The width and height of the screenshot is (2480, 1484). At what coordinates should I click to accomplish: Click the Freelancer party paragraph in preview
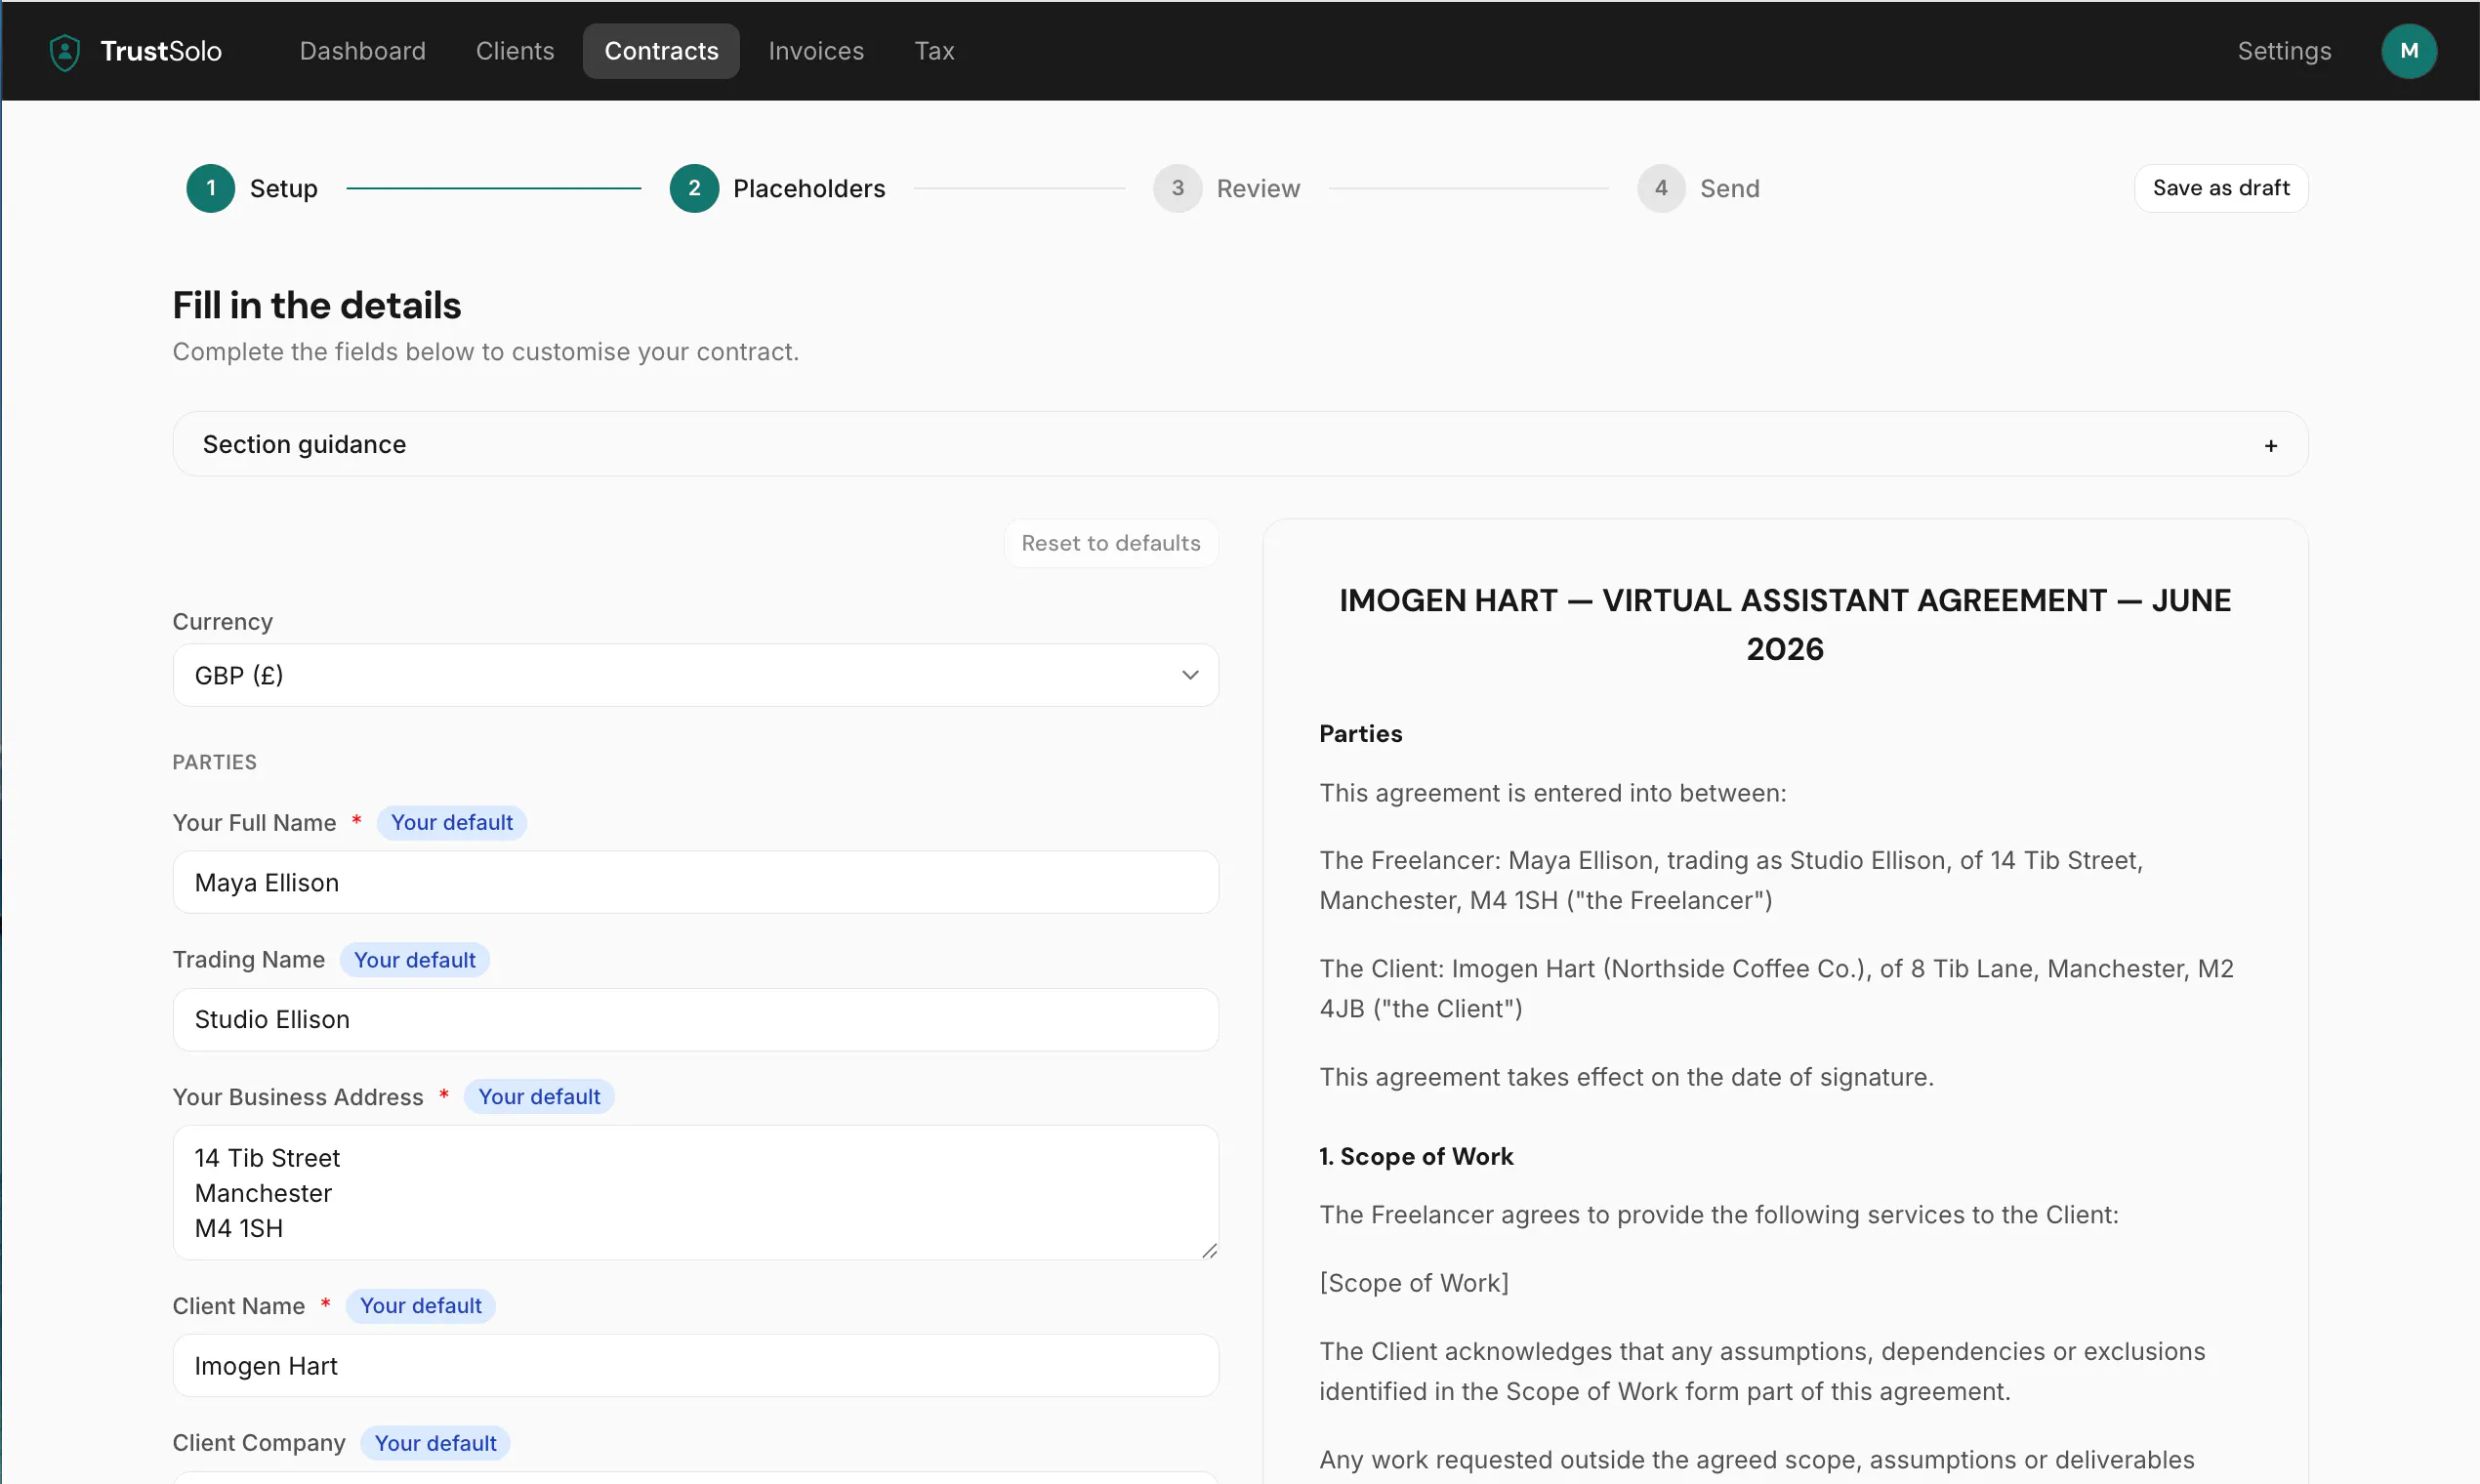tap(1730, 880)
